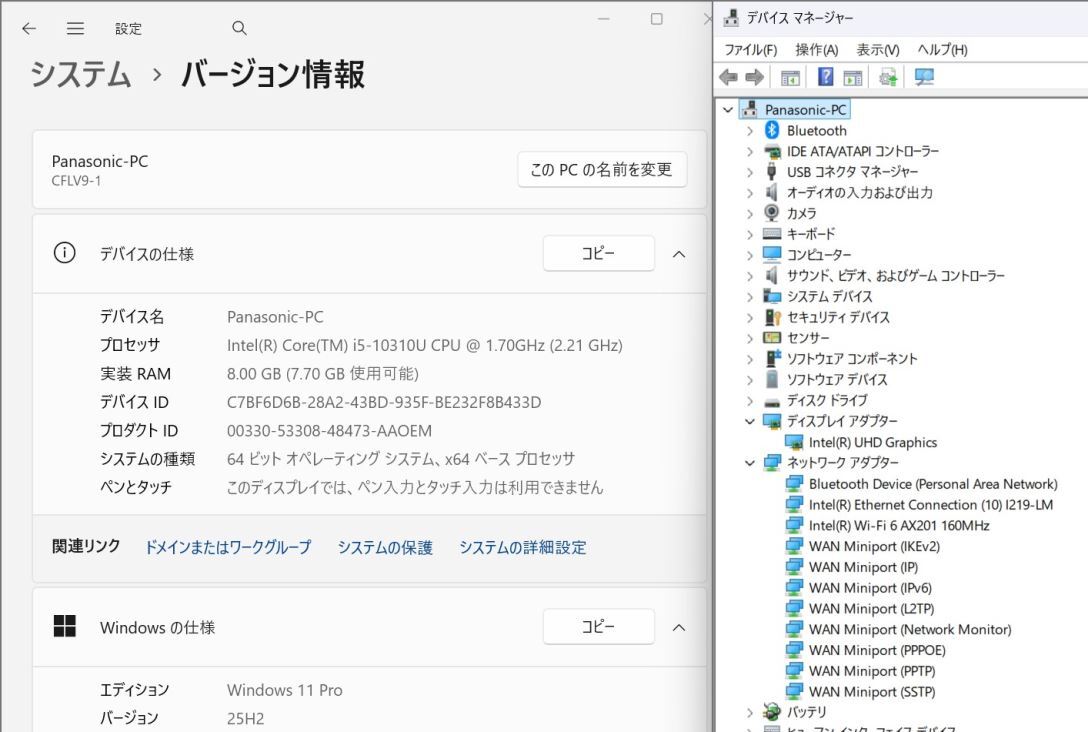Copy device specs with the コピー button

pyautogui.click(x=598, y=253)
